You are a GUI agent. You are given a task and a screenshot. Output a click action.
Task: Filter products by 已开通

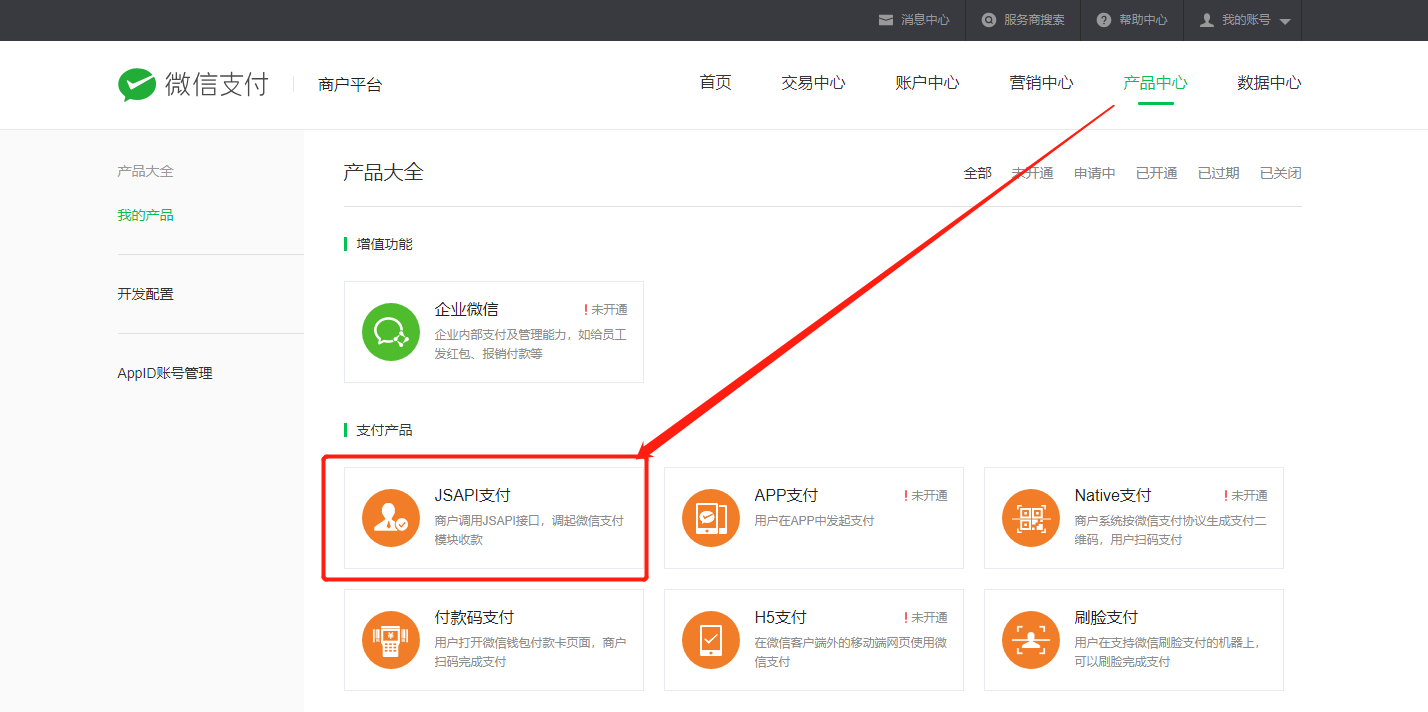(1156, 173)
